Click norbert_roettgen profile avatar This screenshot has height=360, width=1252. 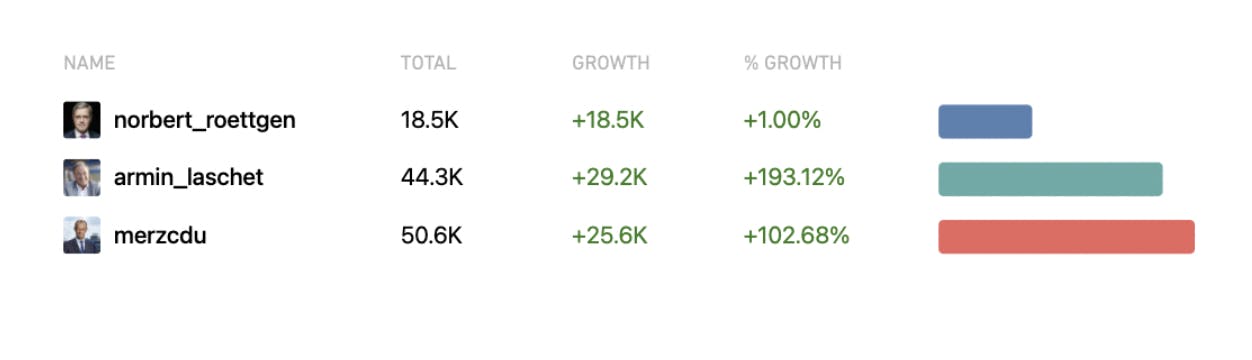[x=82, y=120]
